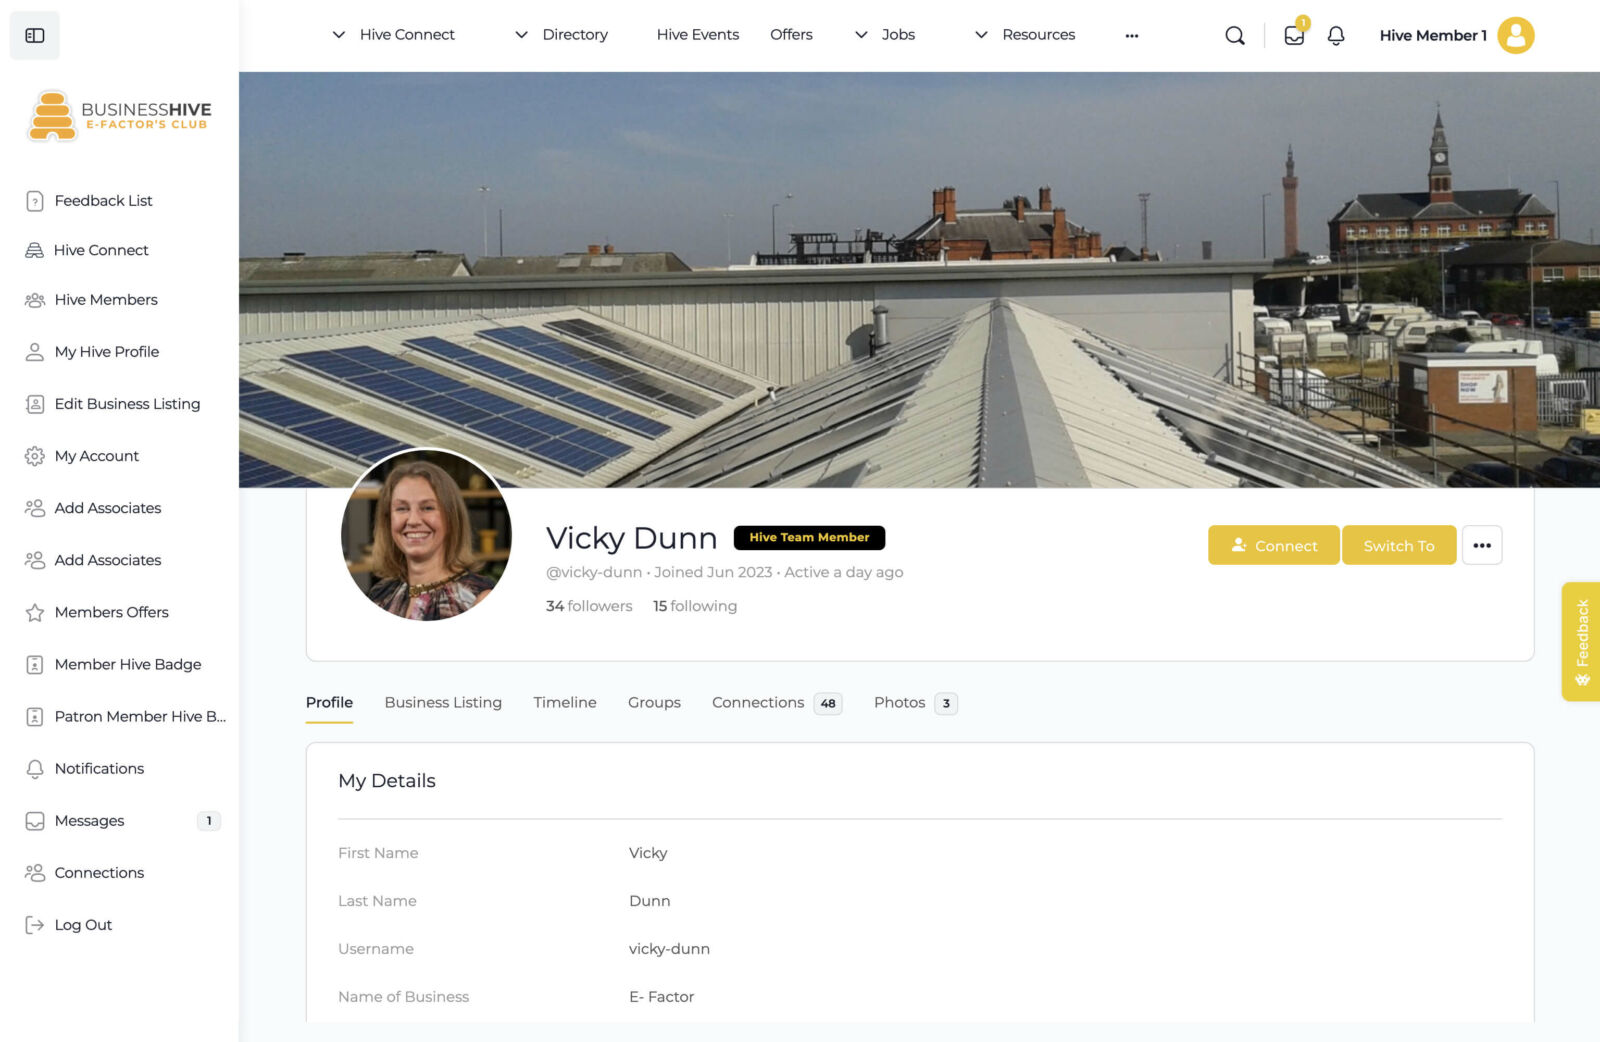View the 34 followers list
Screen dimensions: 1600x1042
[589, 606]
